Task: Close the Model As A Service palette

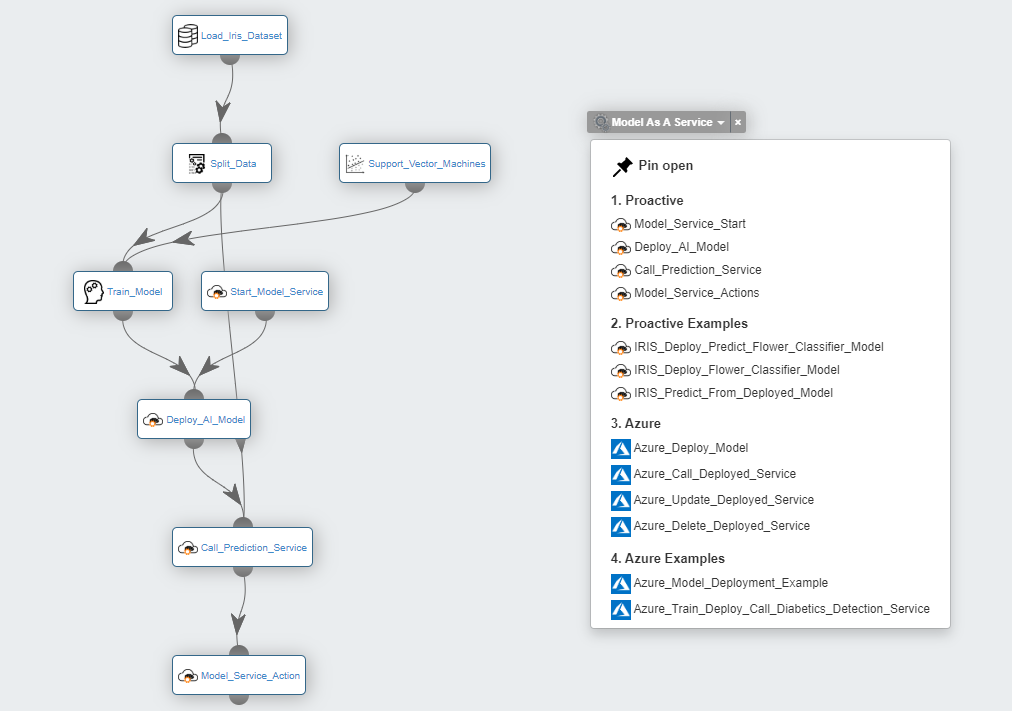Action: coord(738,122)
